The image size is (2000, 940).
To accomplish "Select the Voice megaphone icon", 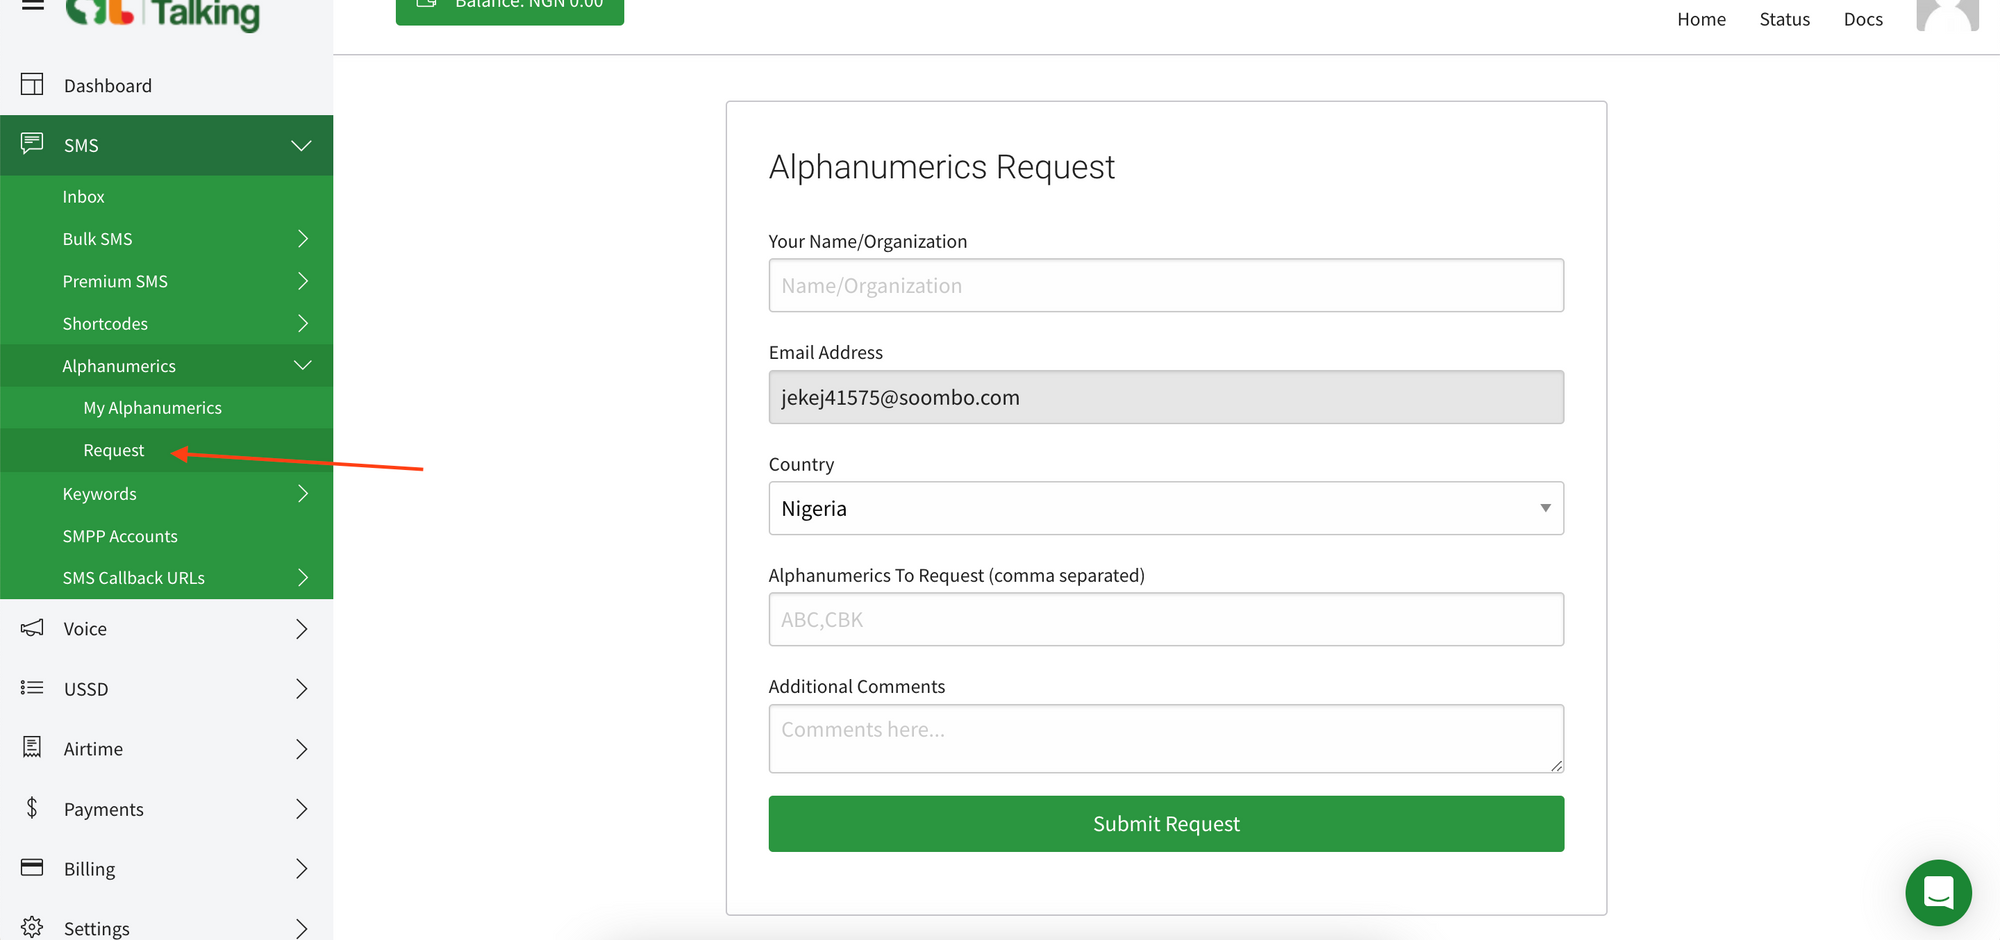I will (x=30, y=628).
